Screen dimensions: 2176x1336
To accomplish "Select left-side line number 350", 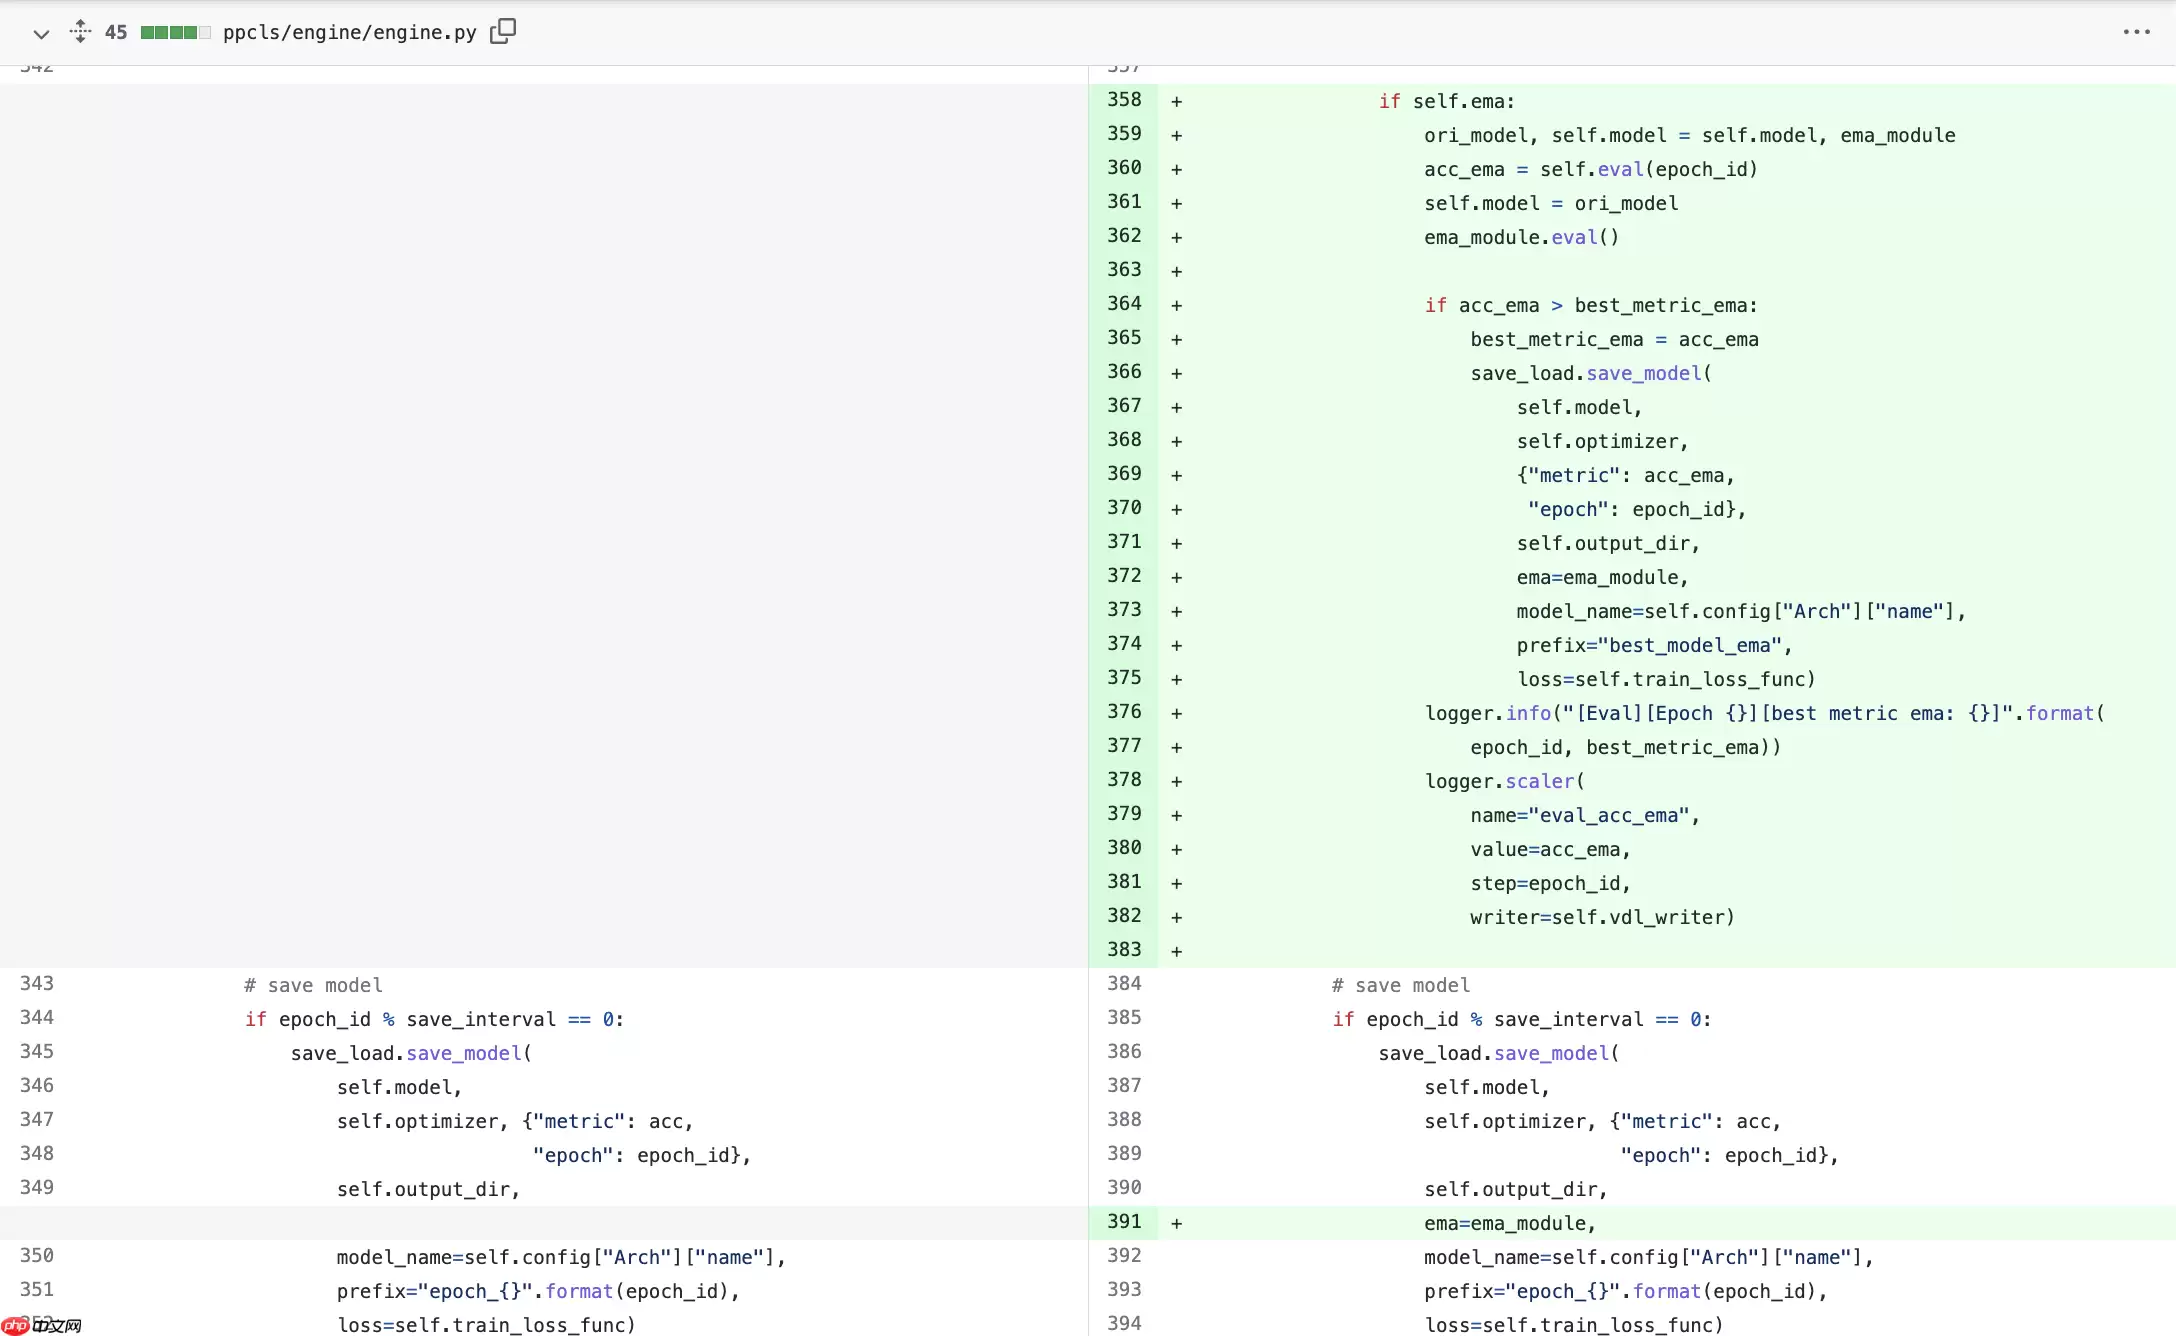I will tap(37, 1256).
